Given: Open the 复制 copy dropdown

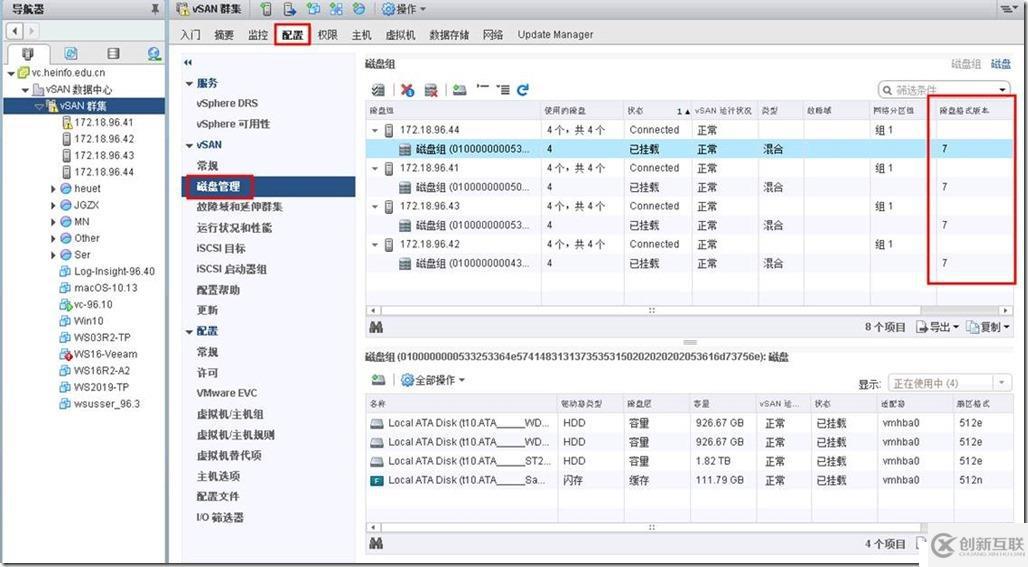Looking at the screenshot, I should tap(987, 326).
